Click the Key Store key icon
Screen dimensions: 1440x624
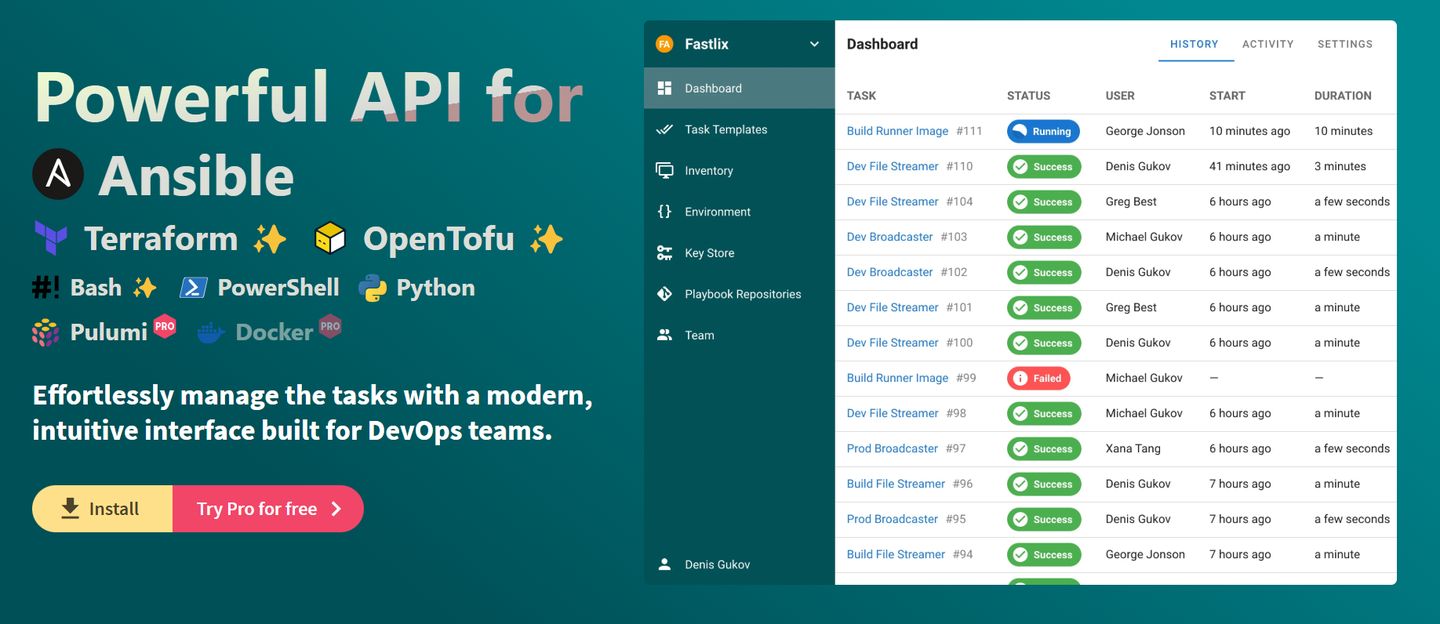[664, 253]
